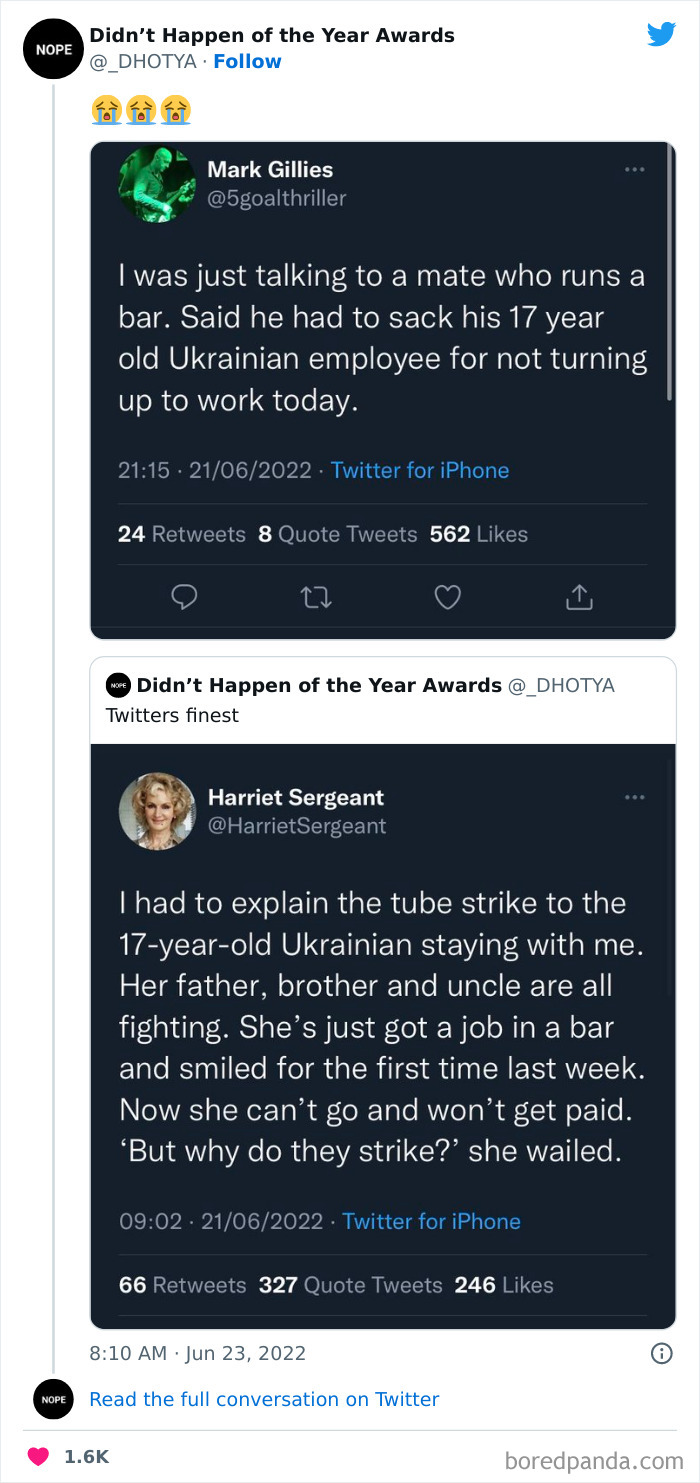
Task: Click the share icon under Mark Gillies' tweet
Action: click(x=580, y=597)
